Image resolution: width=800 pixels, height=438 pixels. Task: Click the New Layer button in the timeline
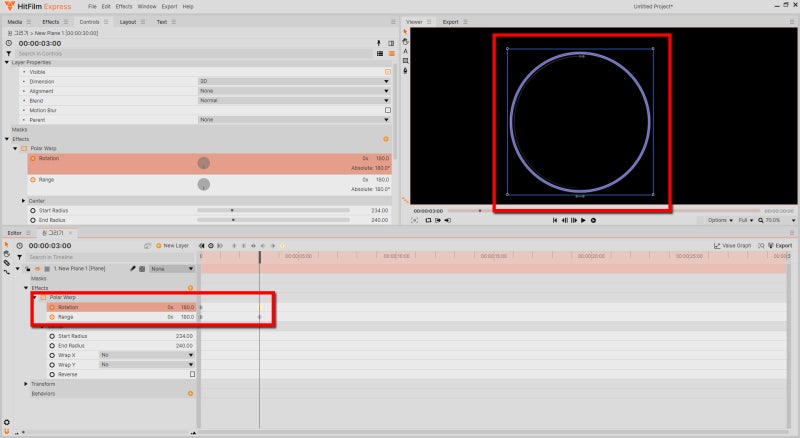pos(172,246)
